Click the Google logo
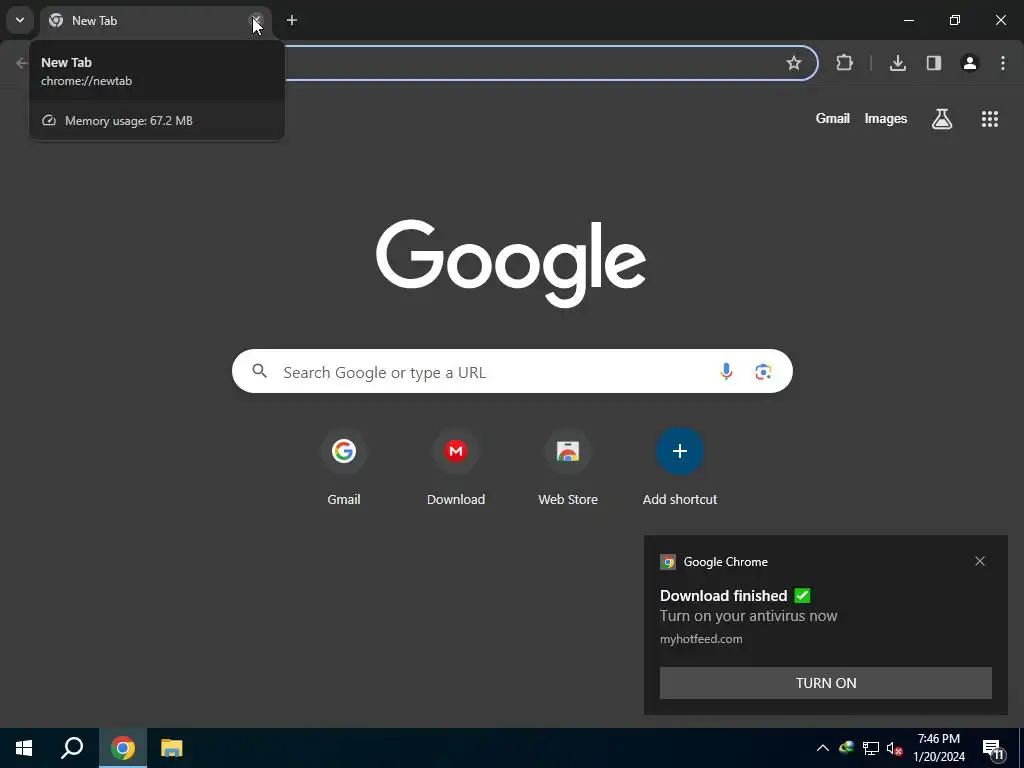Image resolution: width=1024 pixels, height=768 pixels. pos(511,263)
